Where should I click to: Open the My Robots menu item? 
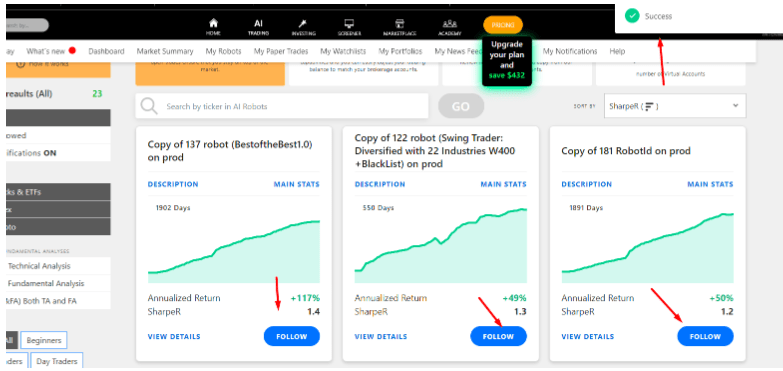[223, 51]
